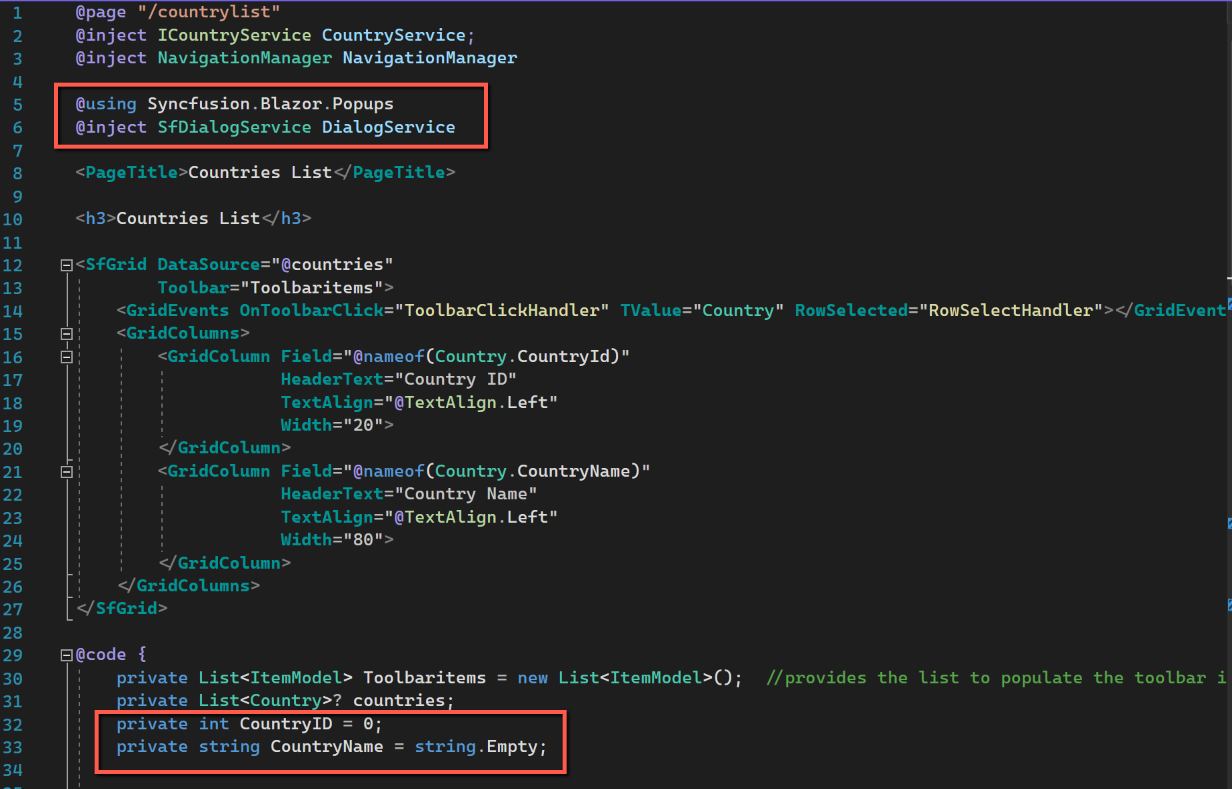Select the Toolbaritems list declaration
This screenshot has width=1232, height=789.
424,677
